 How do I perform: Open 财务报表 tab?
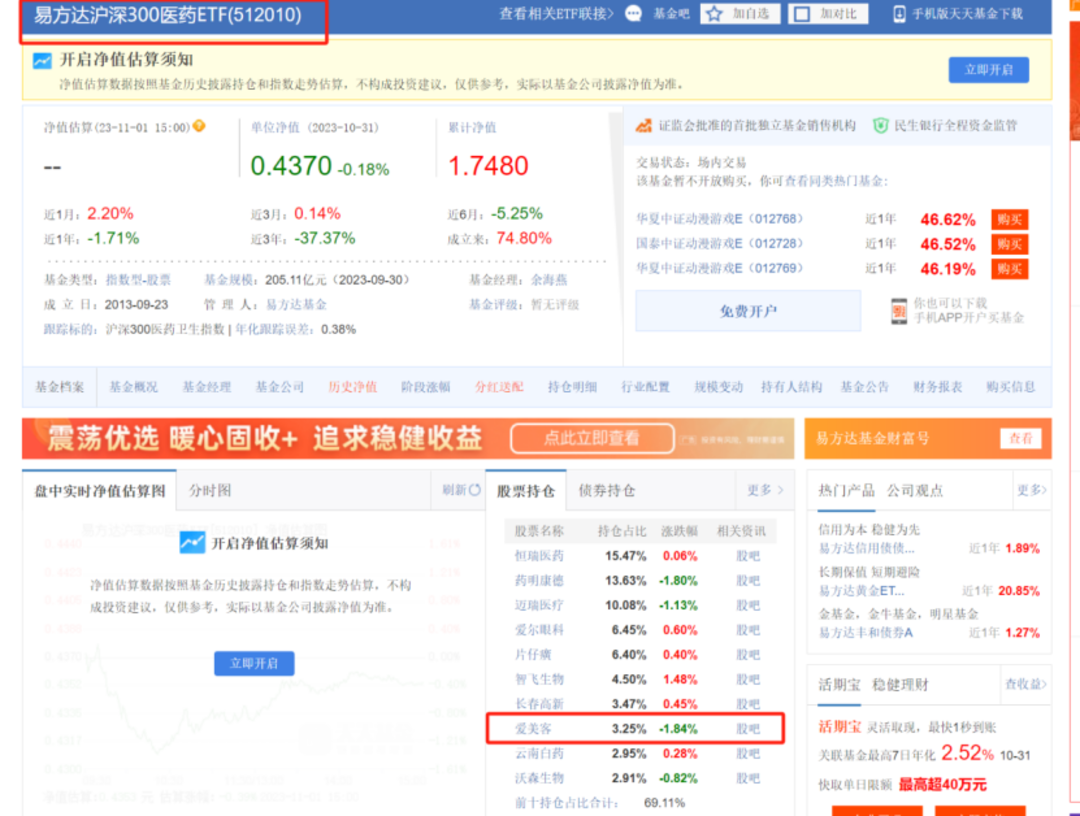click(937, 387)
